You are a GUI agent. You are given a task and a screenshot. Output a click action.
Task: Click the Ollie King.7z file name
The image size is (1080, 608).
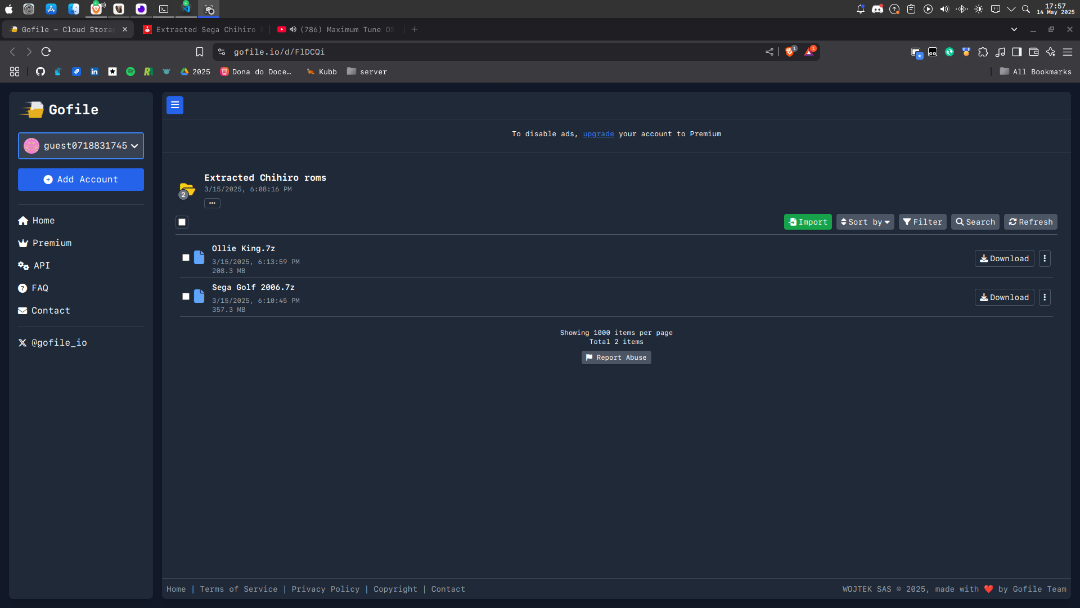coord(243,249)
